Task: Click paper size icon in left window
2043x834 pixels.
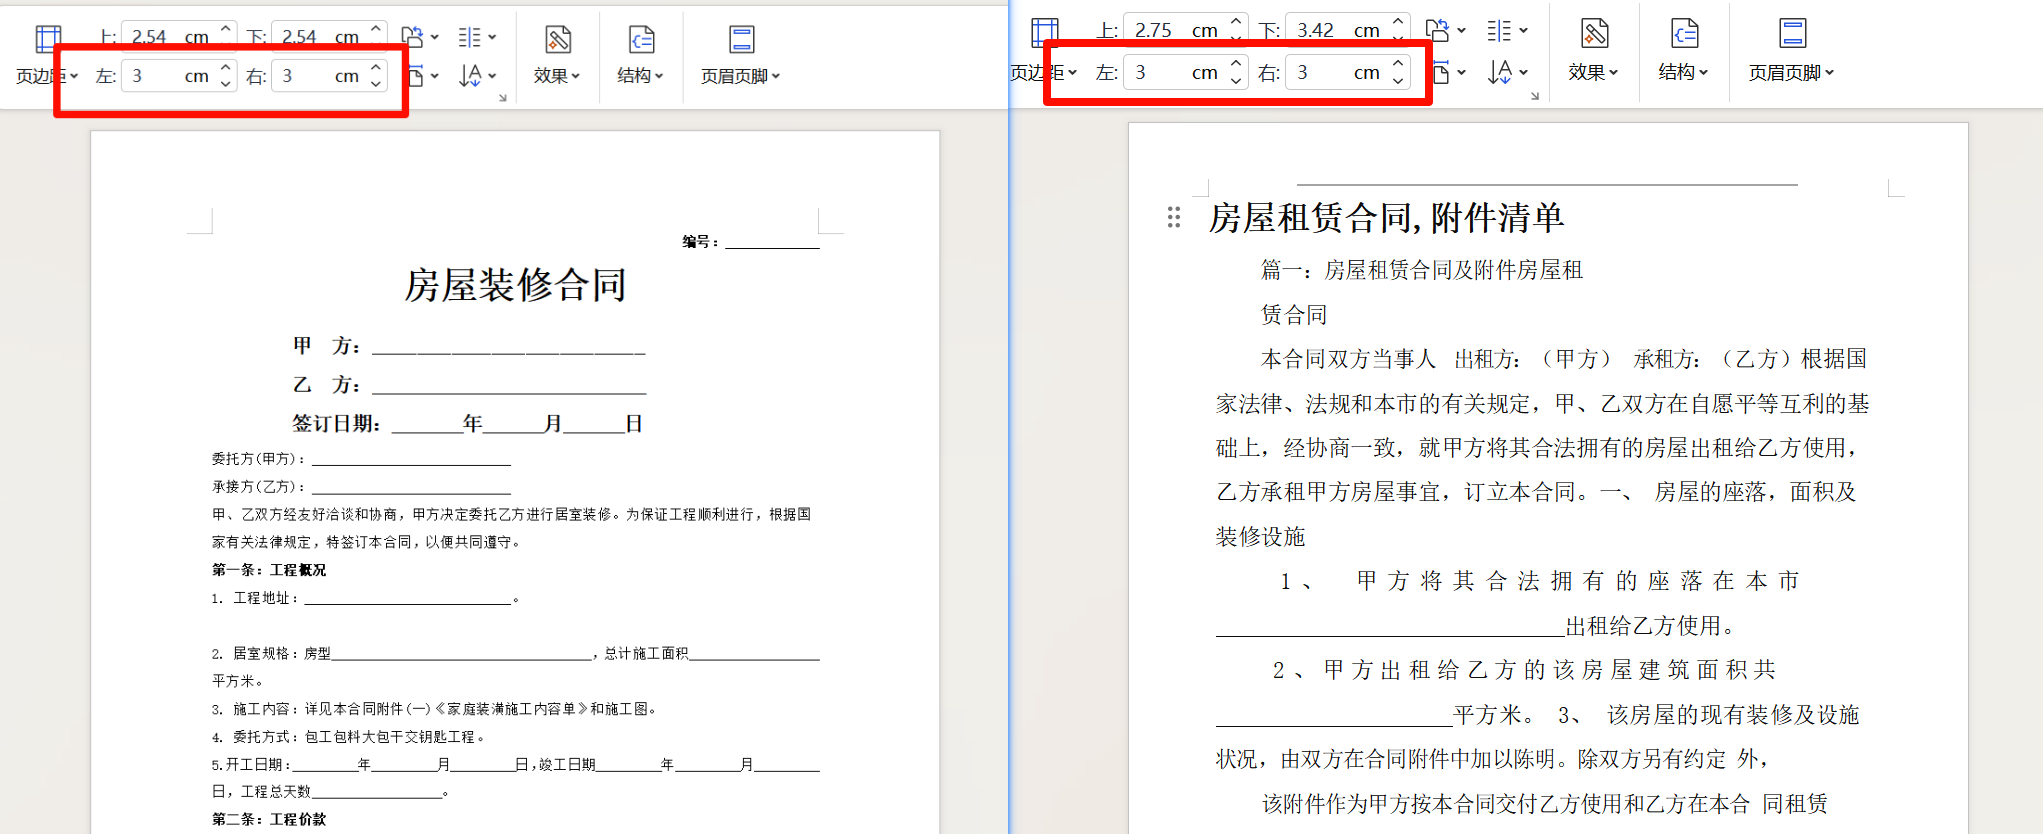Action: pos(417,76)
